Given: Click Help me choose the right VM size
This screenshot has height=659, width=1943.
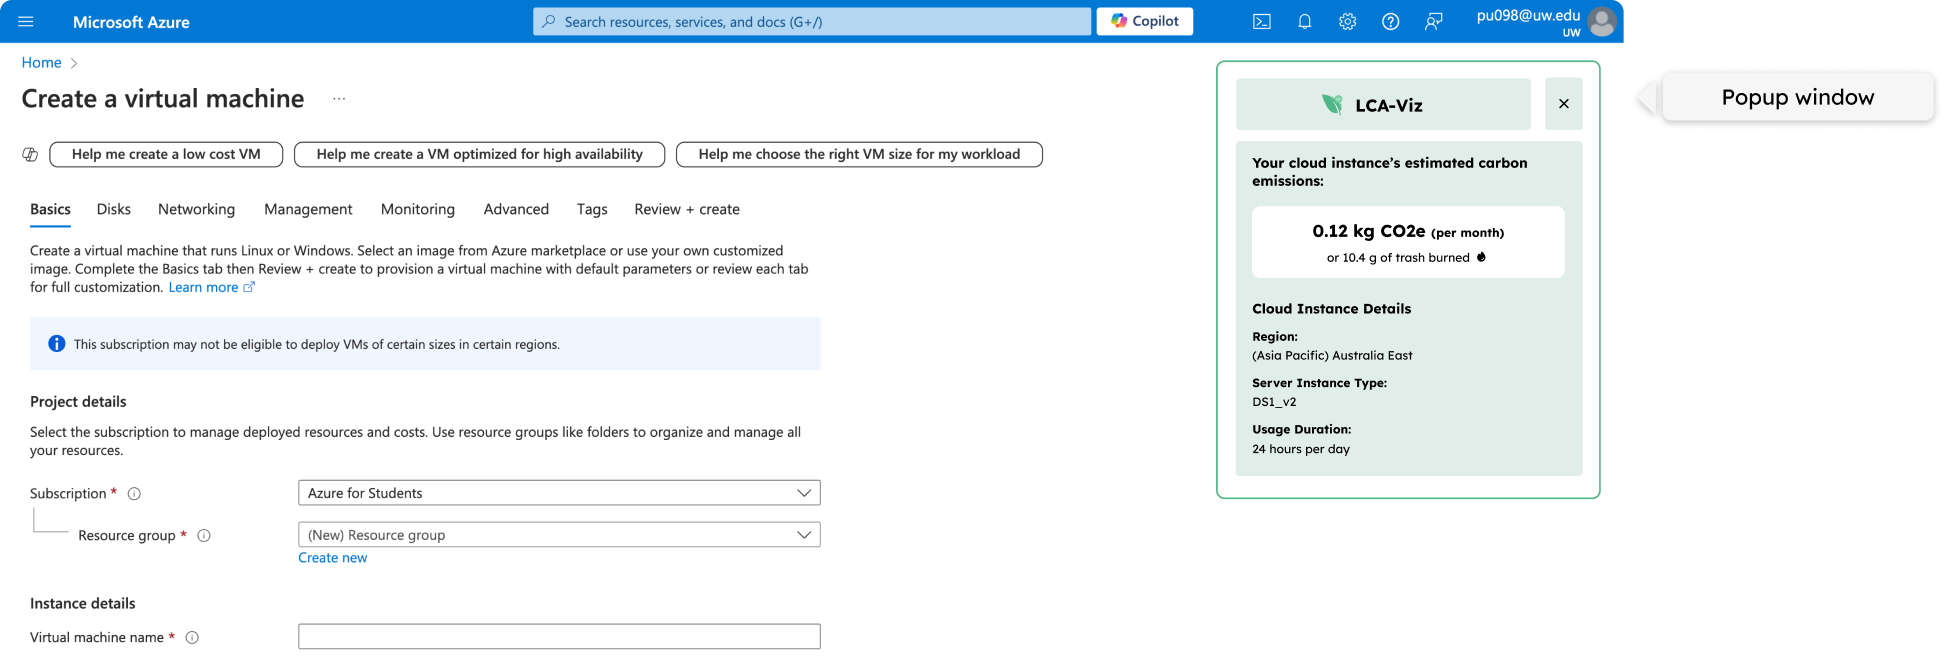Looking at the screenshot, I should 859,154.
